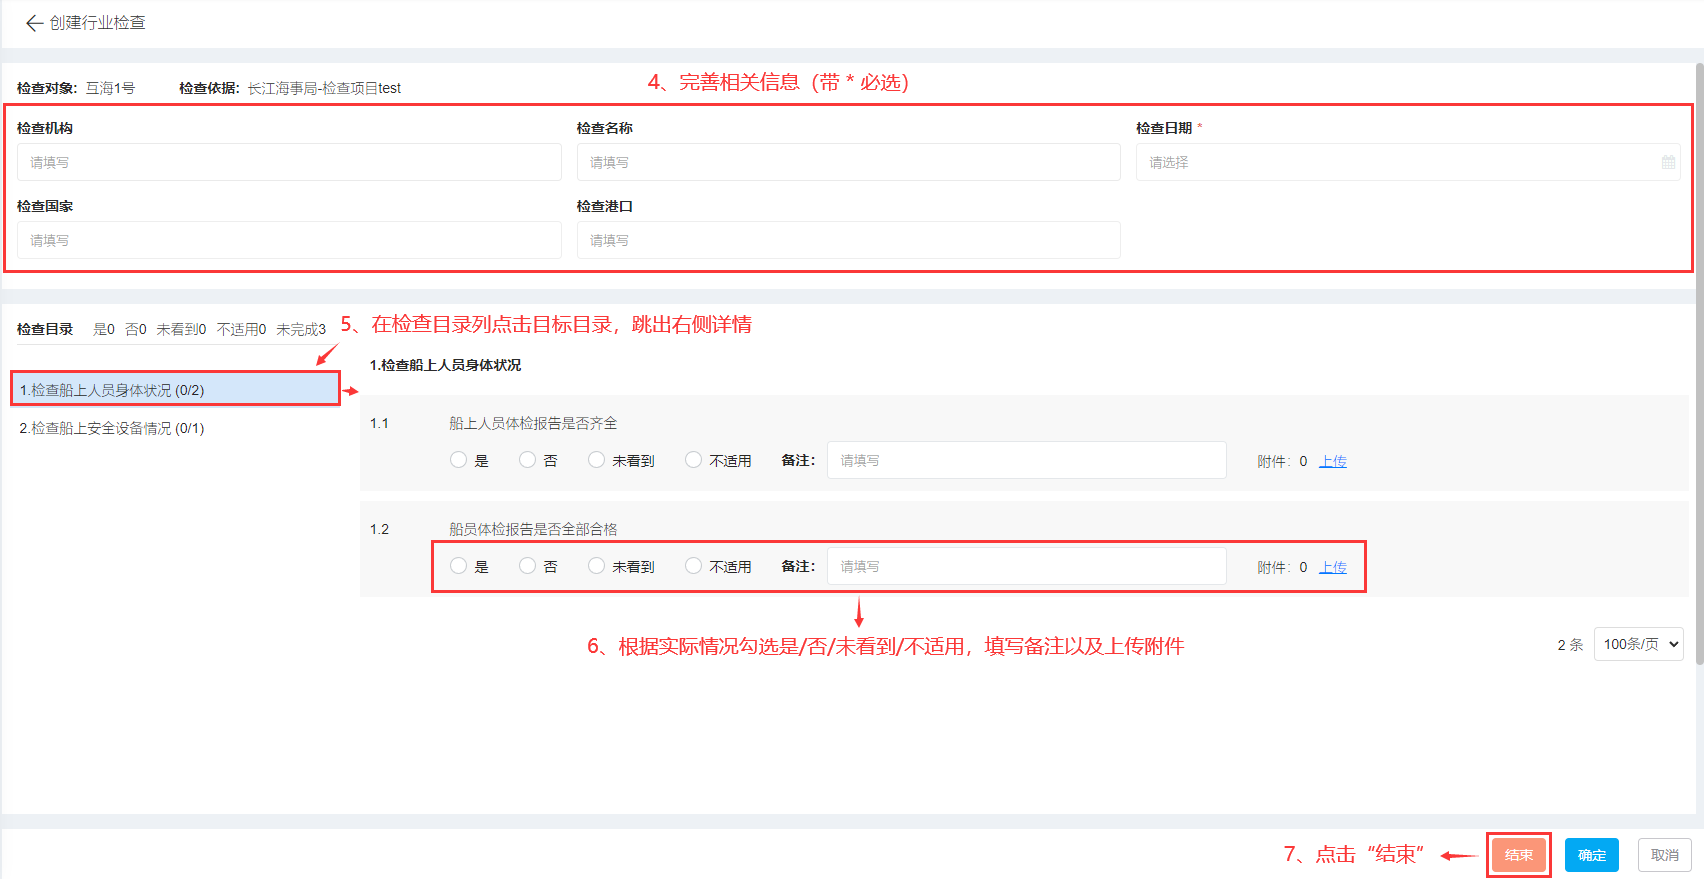Screen dimensions: 1704x879
Task: Open the 检查日期 date picker field
Action: 1408,162
